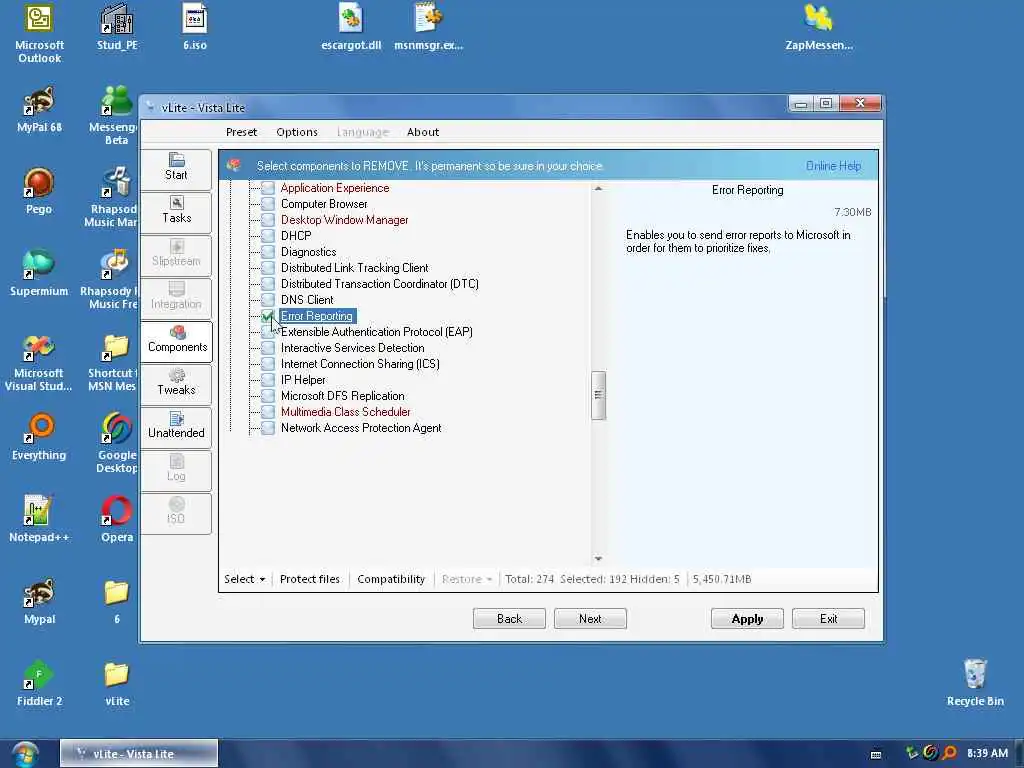Open the Select dropdown in bottom bar
The height and width of the screenshot is (768, 1024).
click(245, 579)
